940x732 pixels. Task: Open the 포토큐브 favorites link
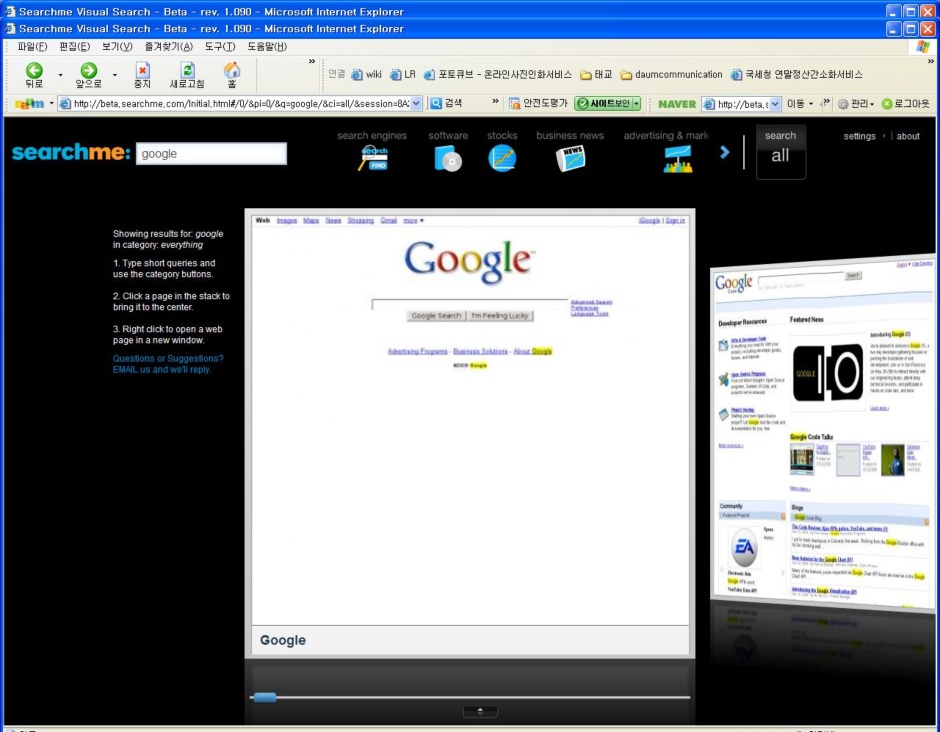coord(498,74)
